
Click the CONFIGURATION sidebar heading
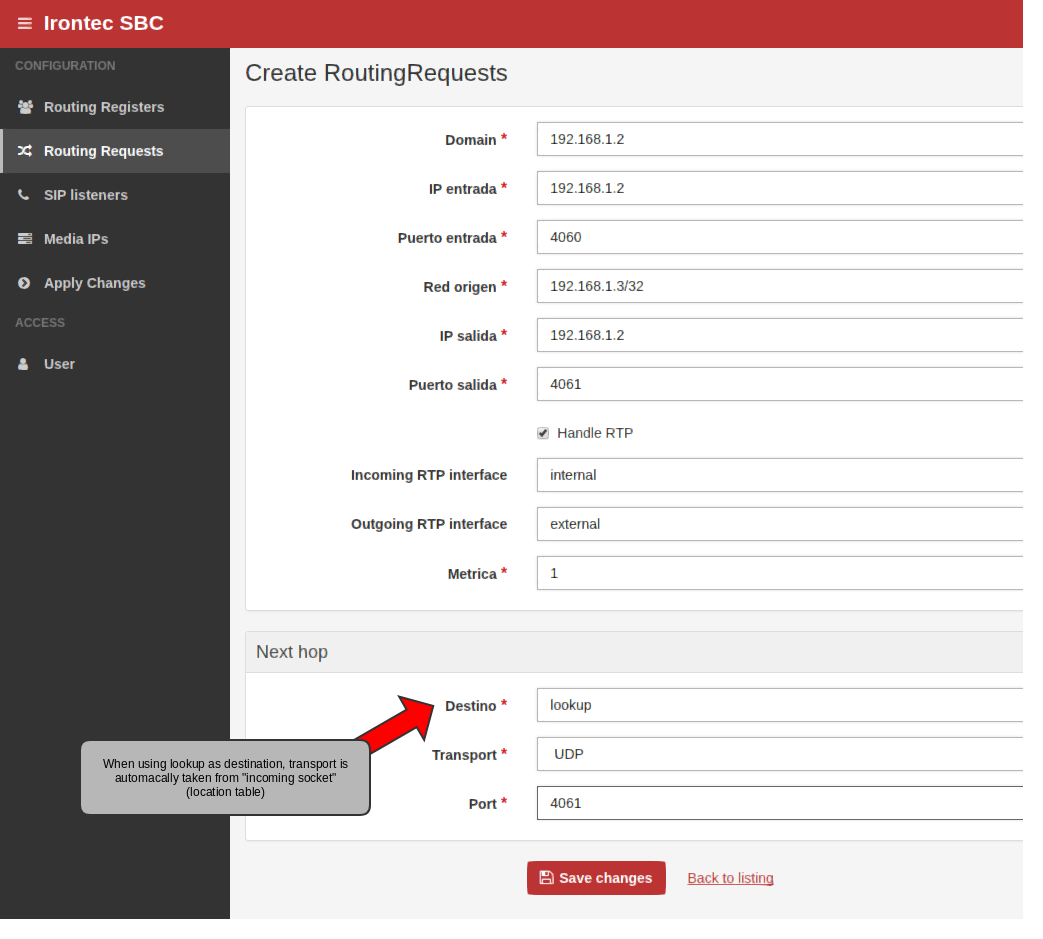click(x=65, y=66)
